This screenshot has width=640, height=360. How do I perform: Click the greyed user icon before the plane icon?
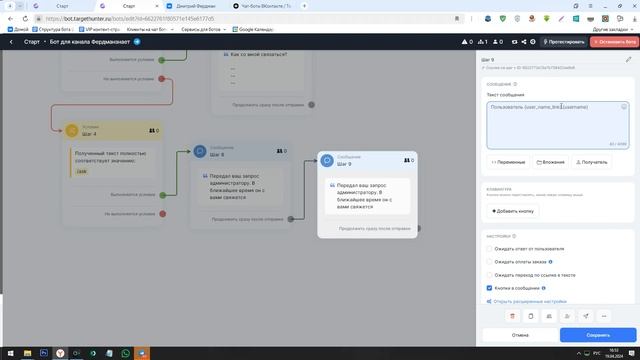point(567,316)
